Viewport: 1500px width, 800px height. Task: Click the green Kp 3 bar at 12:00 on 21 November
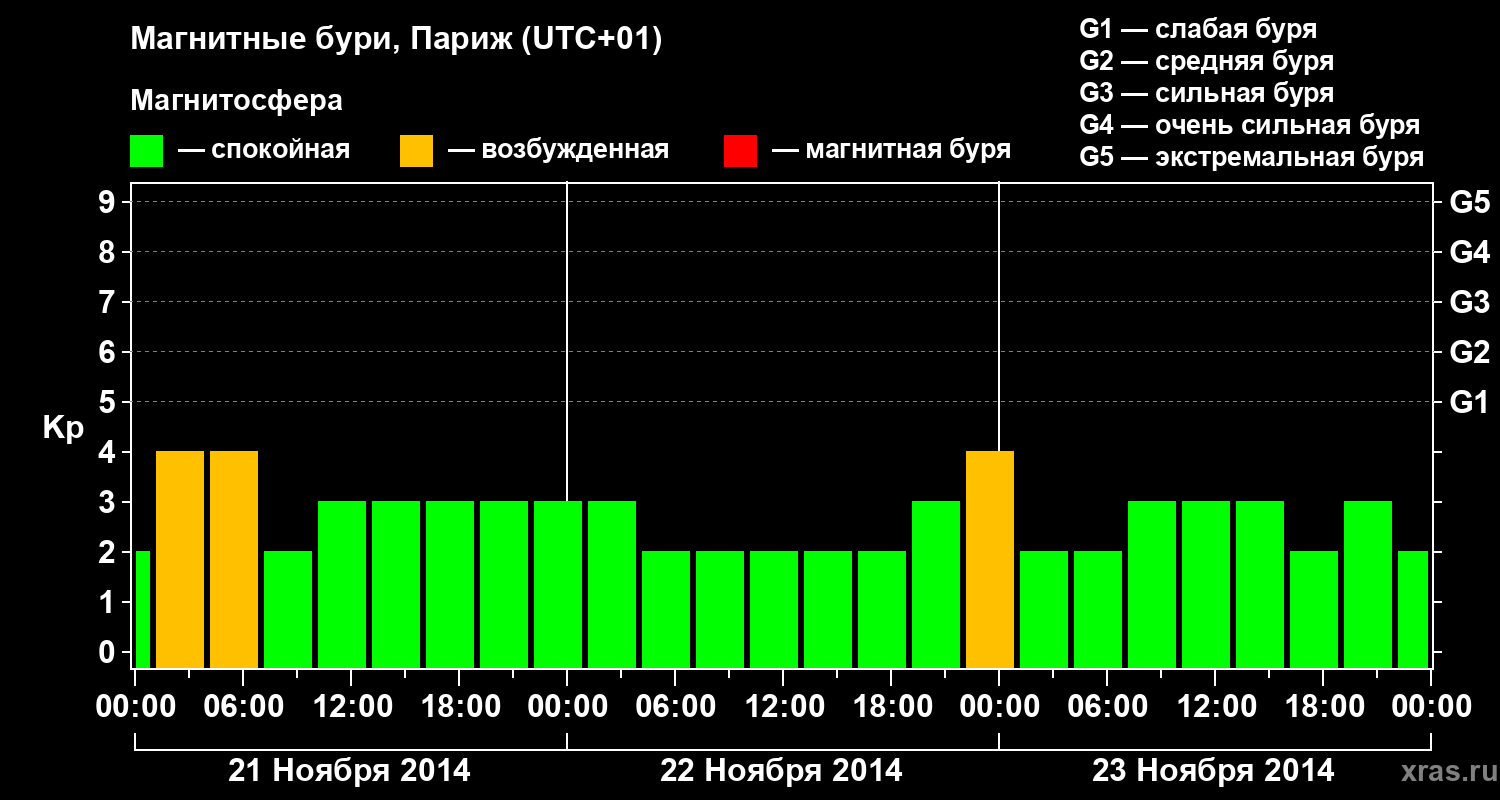click(x=342, y=584)
